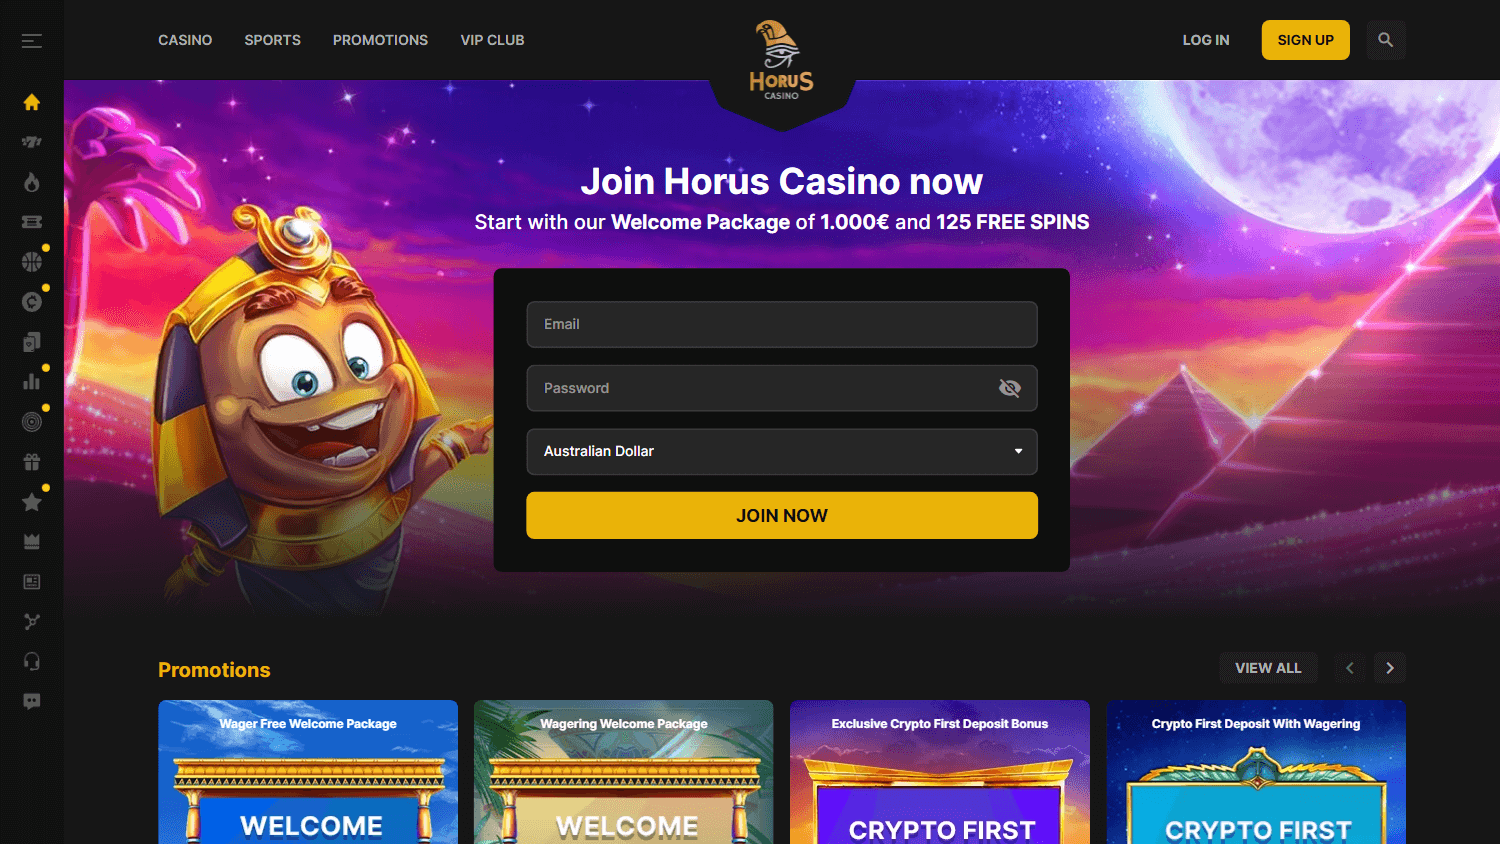Expand the Australian Dollar currency dropdown
The width and height of the screenshot is (1500, 844).
point(782,452)
